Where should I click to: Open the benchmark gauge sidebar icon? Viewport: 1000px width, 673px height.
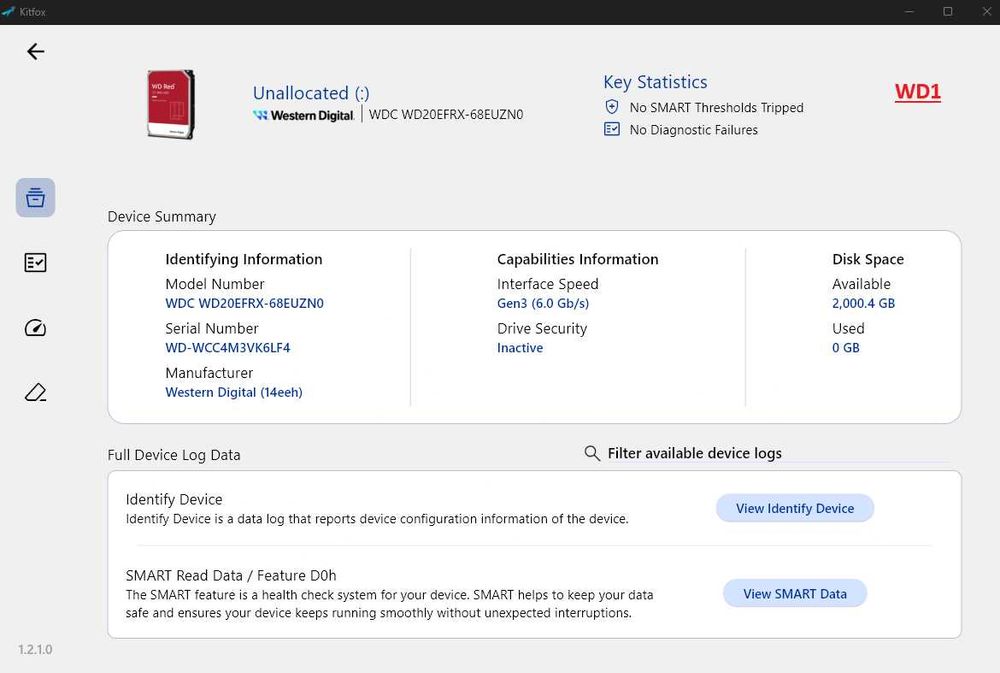(35, 328)
